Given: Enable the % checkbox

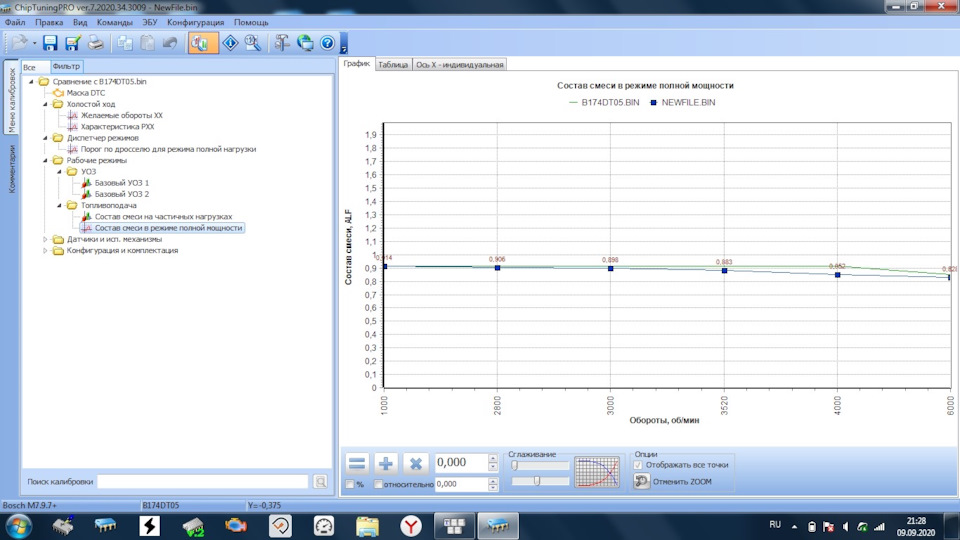Looking at the screenshot, I should click(350, 485).
